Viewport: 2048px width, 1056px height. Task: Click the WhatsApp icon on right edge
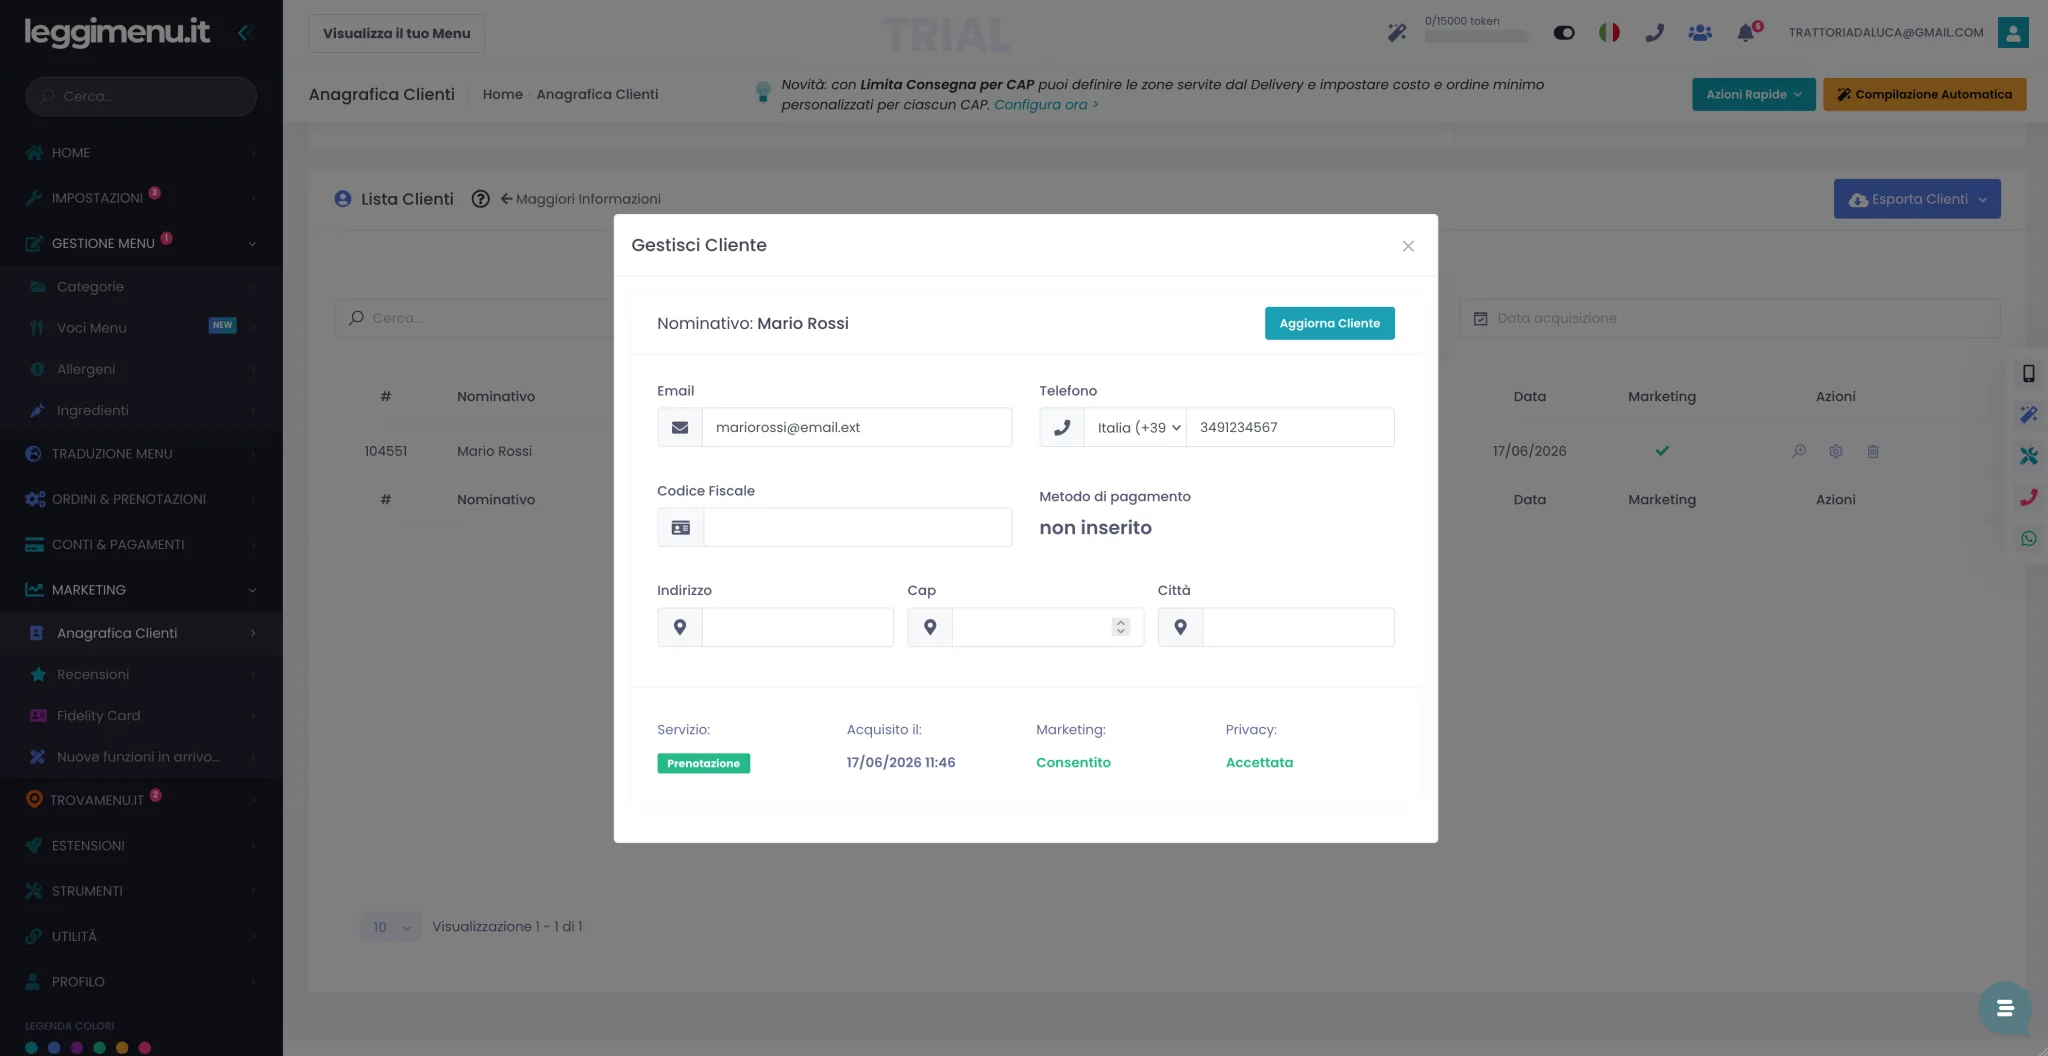point(2029,538)
